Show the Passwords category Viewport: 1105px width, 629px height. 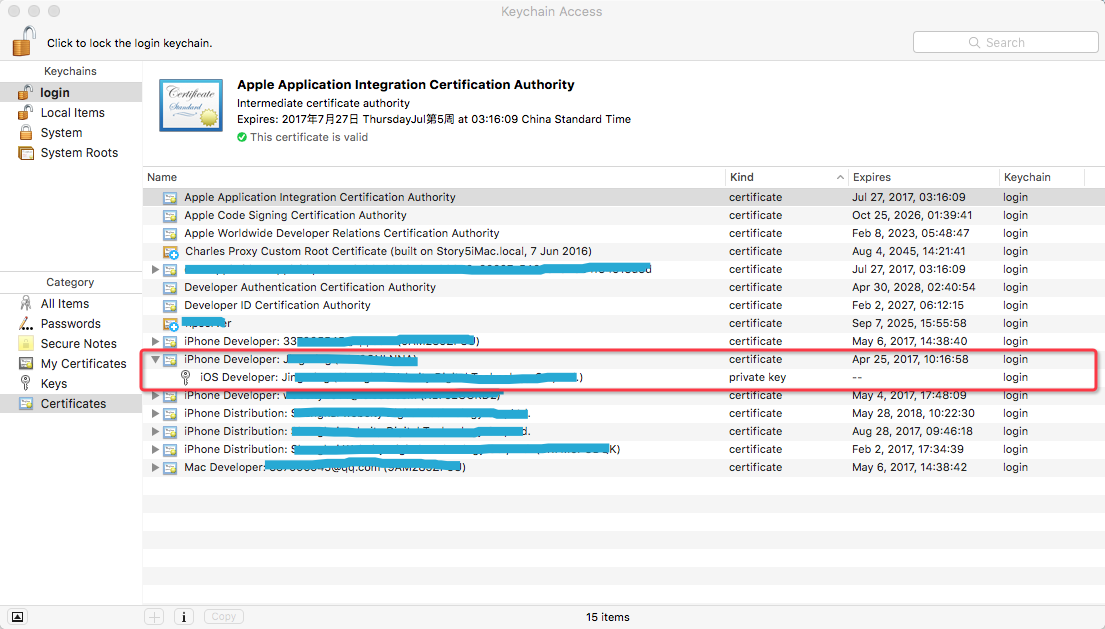pos(70,323)
